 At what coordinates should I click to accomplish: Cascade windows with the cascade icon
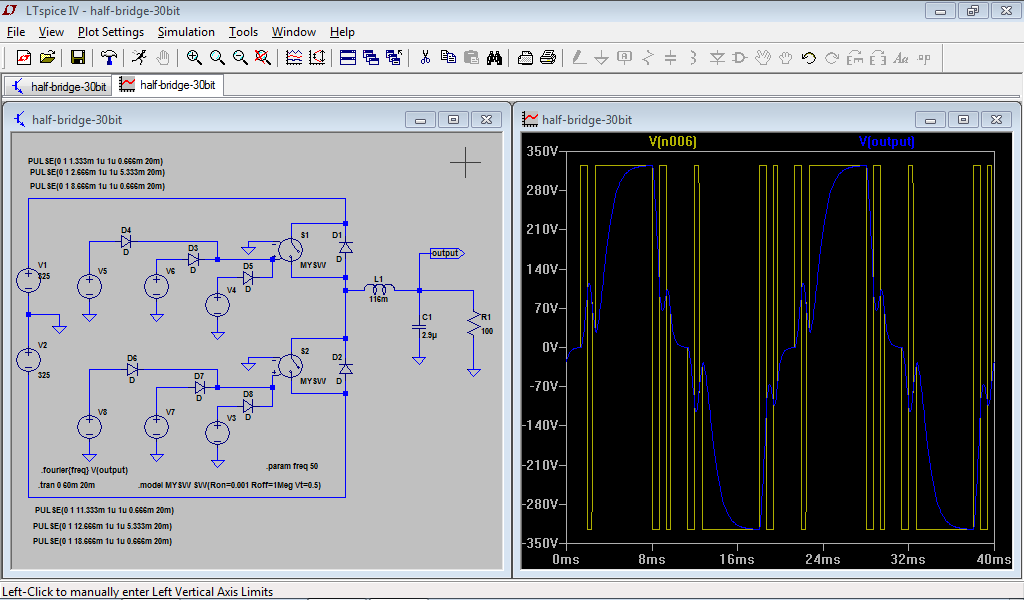click(x=371, y=58)
